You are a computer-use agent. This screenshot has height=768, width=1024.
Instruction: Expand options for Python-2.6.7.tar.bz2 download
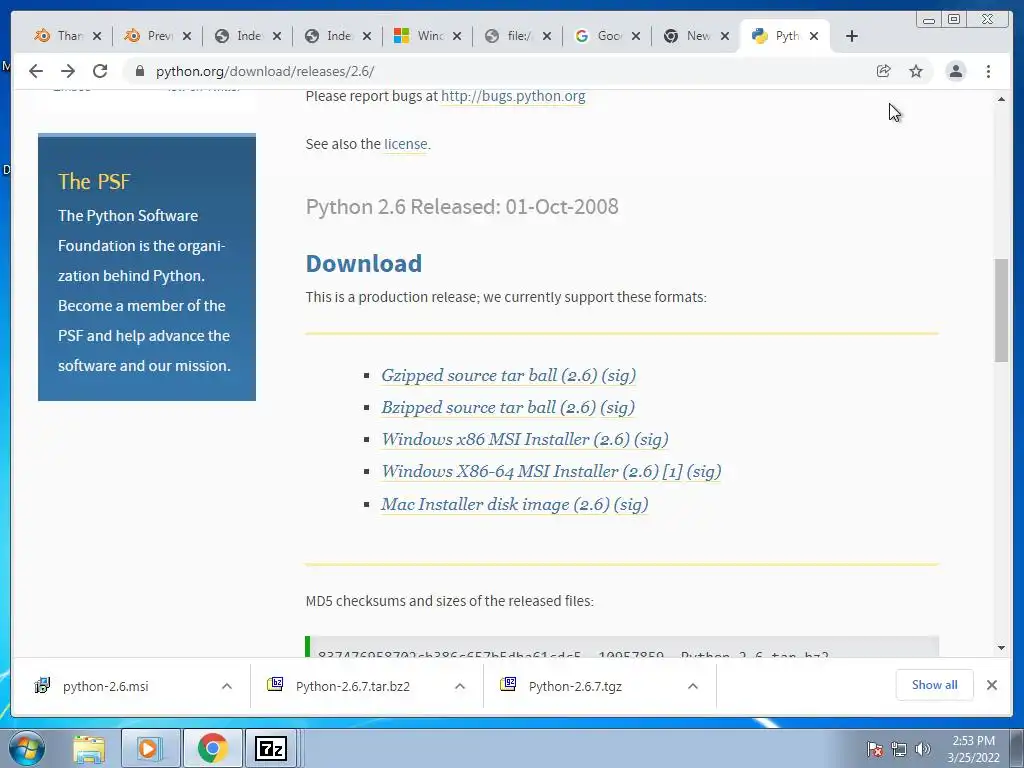click(x=460, y=686)
